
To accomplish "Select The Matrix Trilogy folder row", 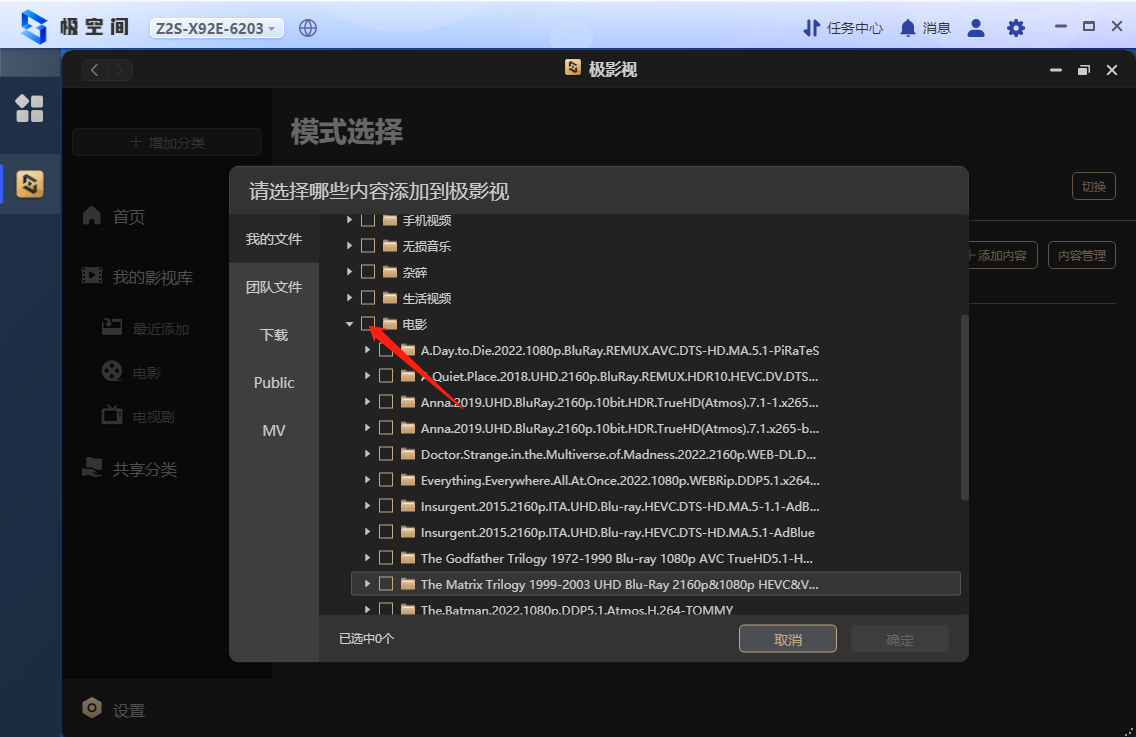I will 618,584.
